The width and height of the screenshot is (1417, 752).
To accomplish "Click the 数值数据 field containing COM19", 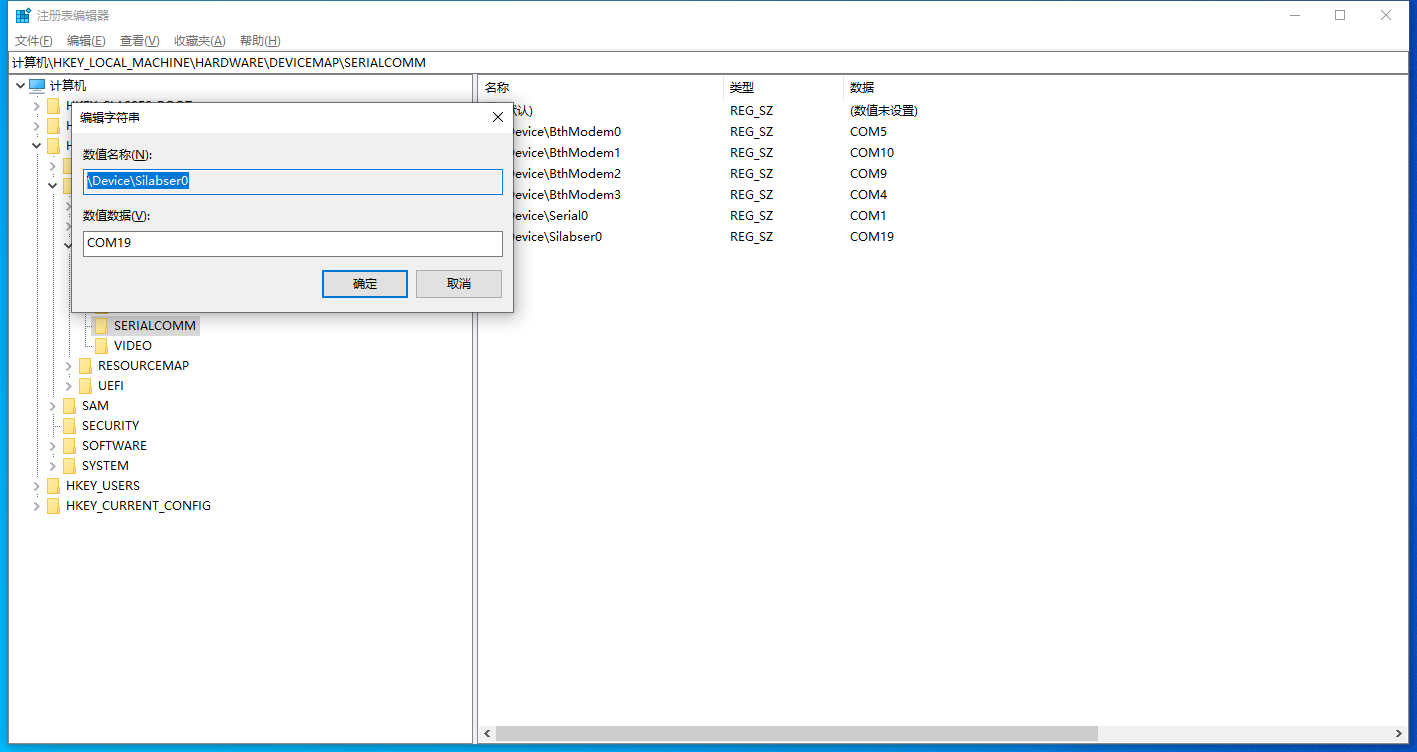I will click(x=293, y=243).
